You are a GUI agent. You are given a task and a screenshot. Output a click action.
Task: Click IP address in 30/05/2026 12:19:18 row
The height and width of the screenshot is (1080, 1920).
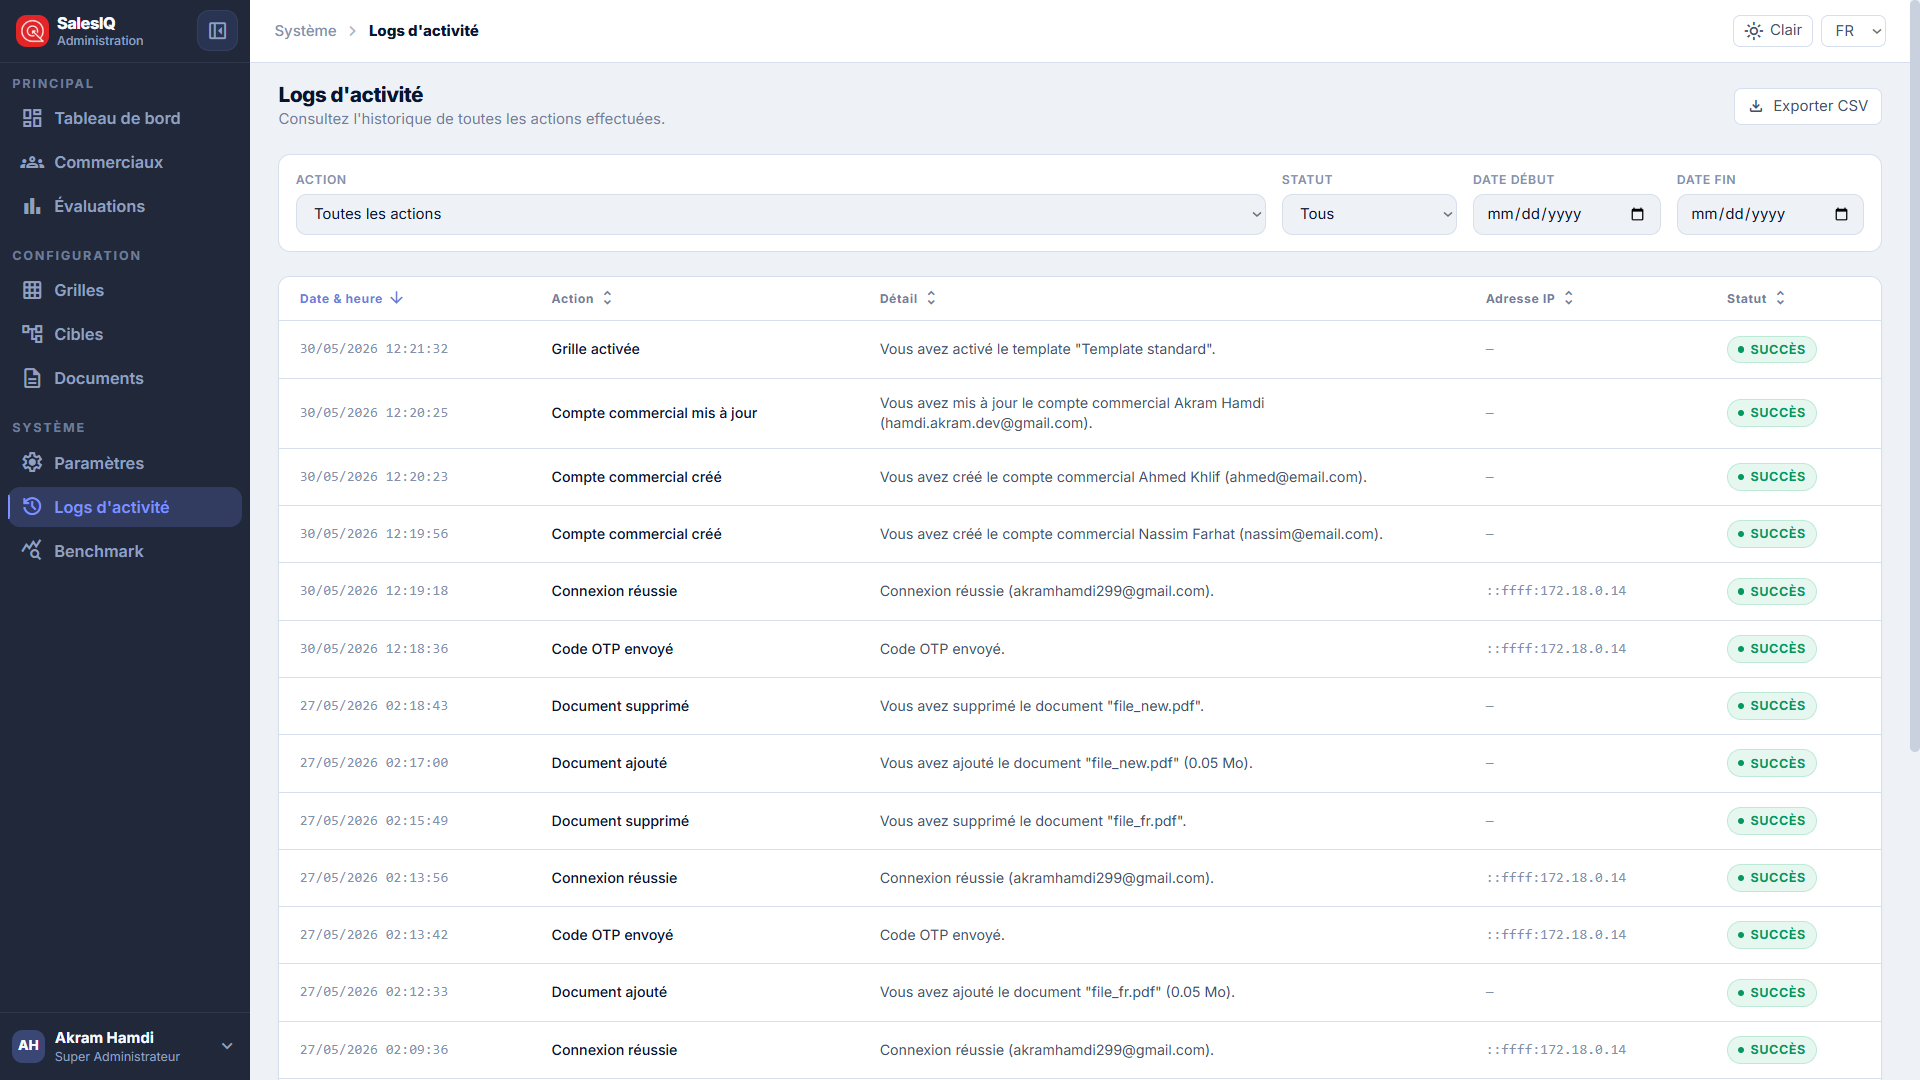(1556, 591)
